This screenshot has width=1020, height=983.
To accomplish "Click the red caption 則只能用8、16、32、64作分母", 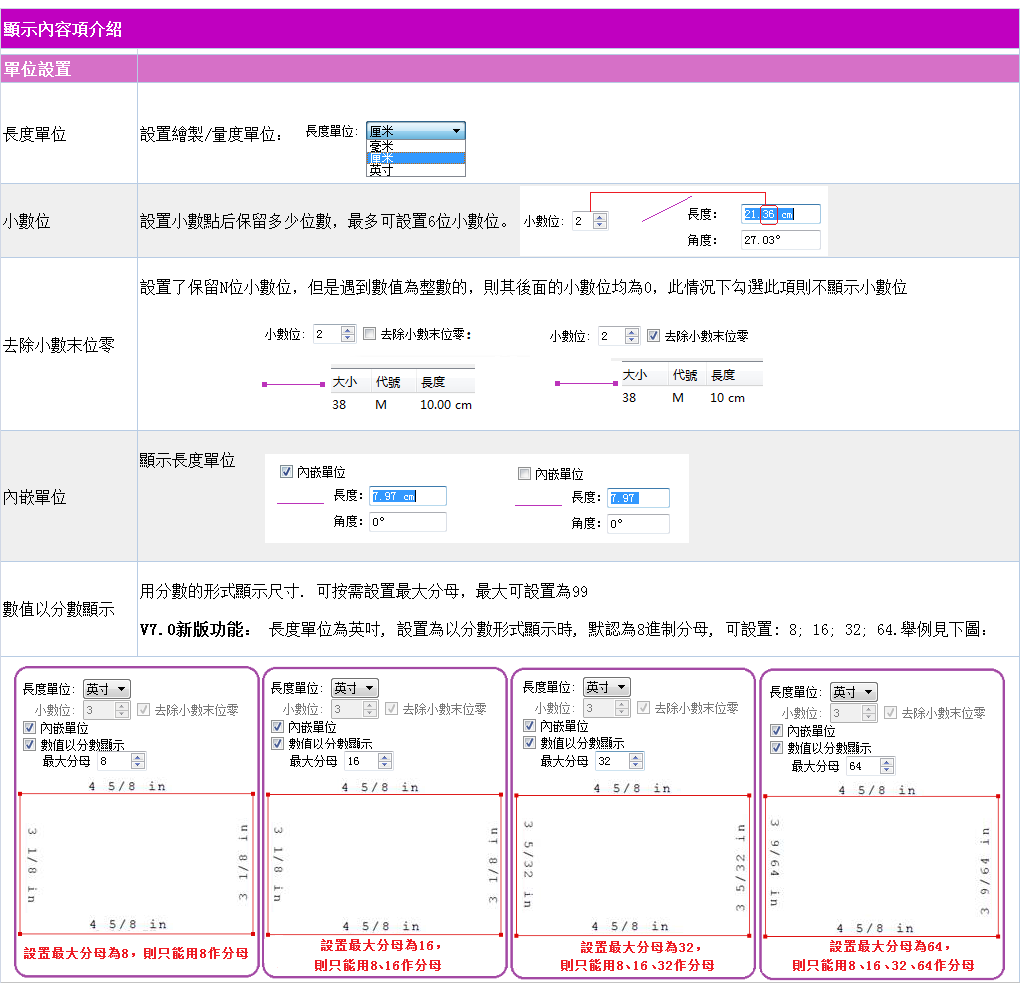I will click(x=883, y=965).
